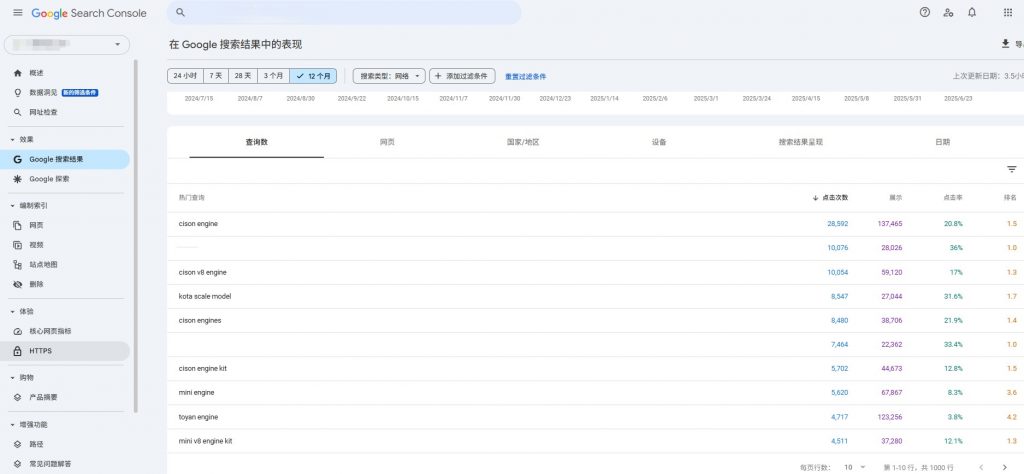Open the HTTPS report
This screenshot has width=1024, height=474.
tap(67, 351)
